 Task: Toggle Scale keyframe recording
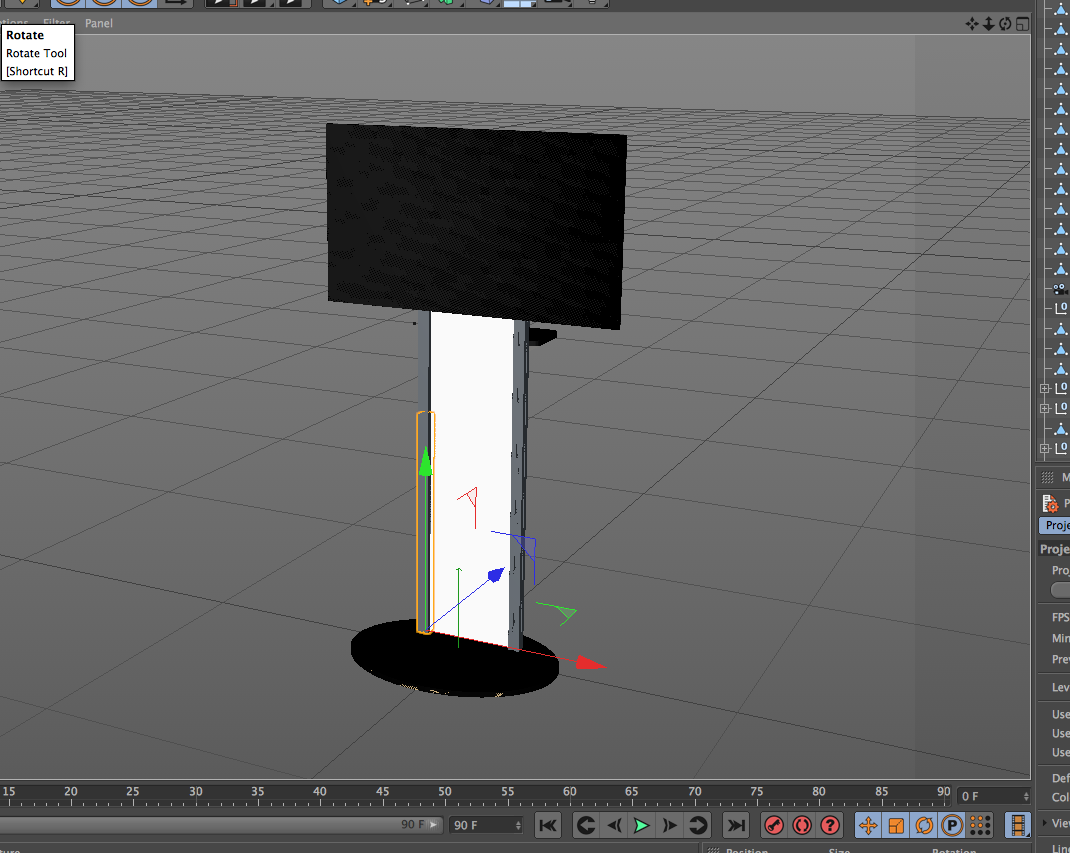pyautogui.click(x=896, y=825)
